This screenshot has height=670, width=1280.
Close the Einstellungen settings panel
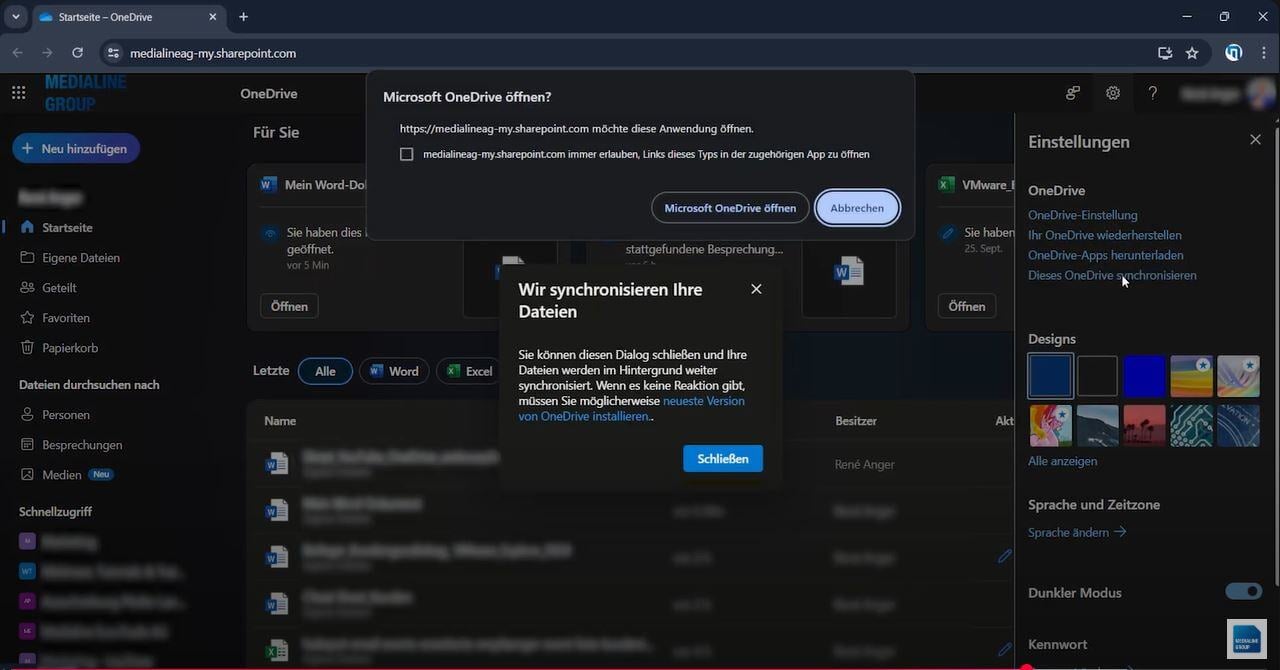(1255, 140)
